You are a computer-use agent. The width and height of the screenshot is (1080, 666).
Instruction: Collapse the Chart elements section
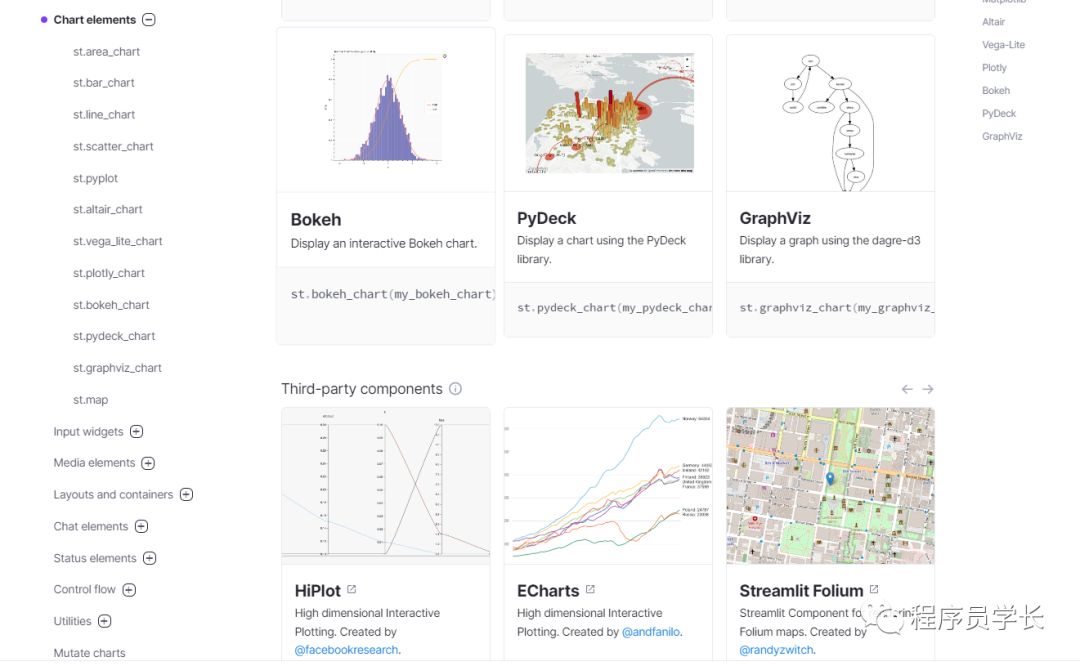pyautogui.click(x=149, y=20)
